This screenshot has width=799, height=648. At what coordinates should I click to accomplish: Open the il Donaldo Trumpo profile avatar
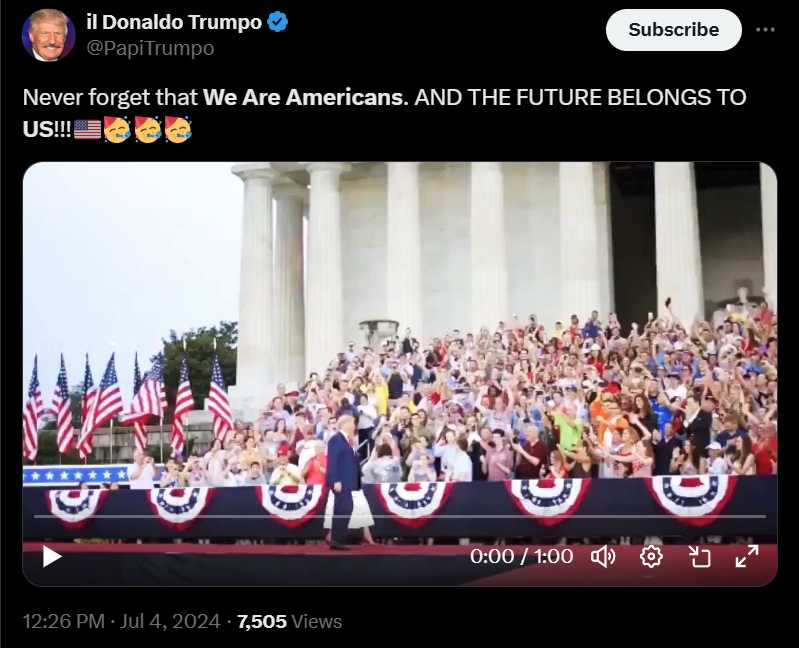(48, 35)
